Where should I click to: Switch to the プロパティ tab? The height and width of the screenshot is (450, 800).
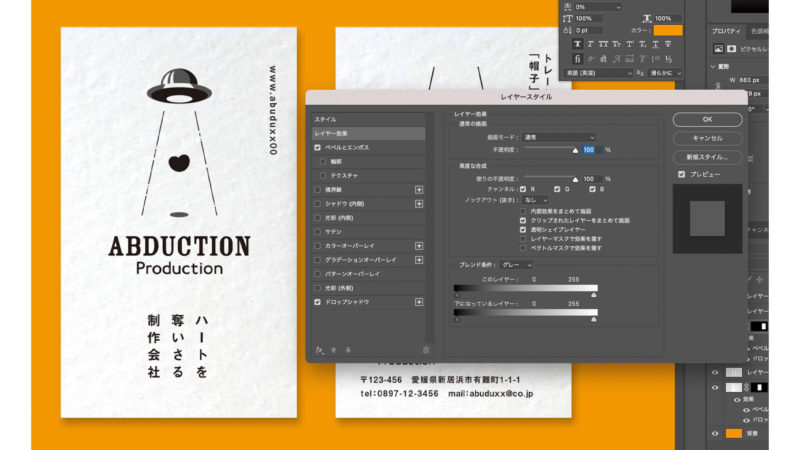(726, 32)
